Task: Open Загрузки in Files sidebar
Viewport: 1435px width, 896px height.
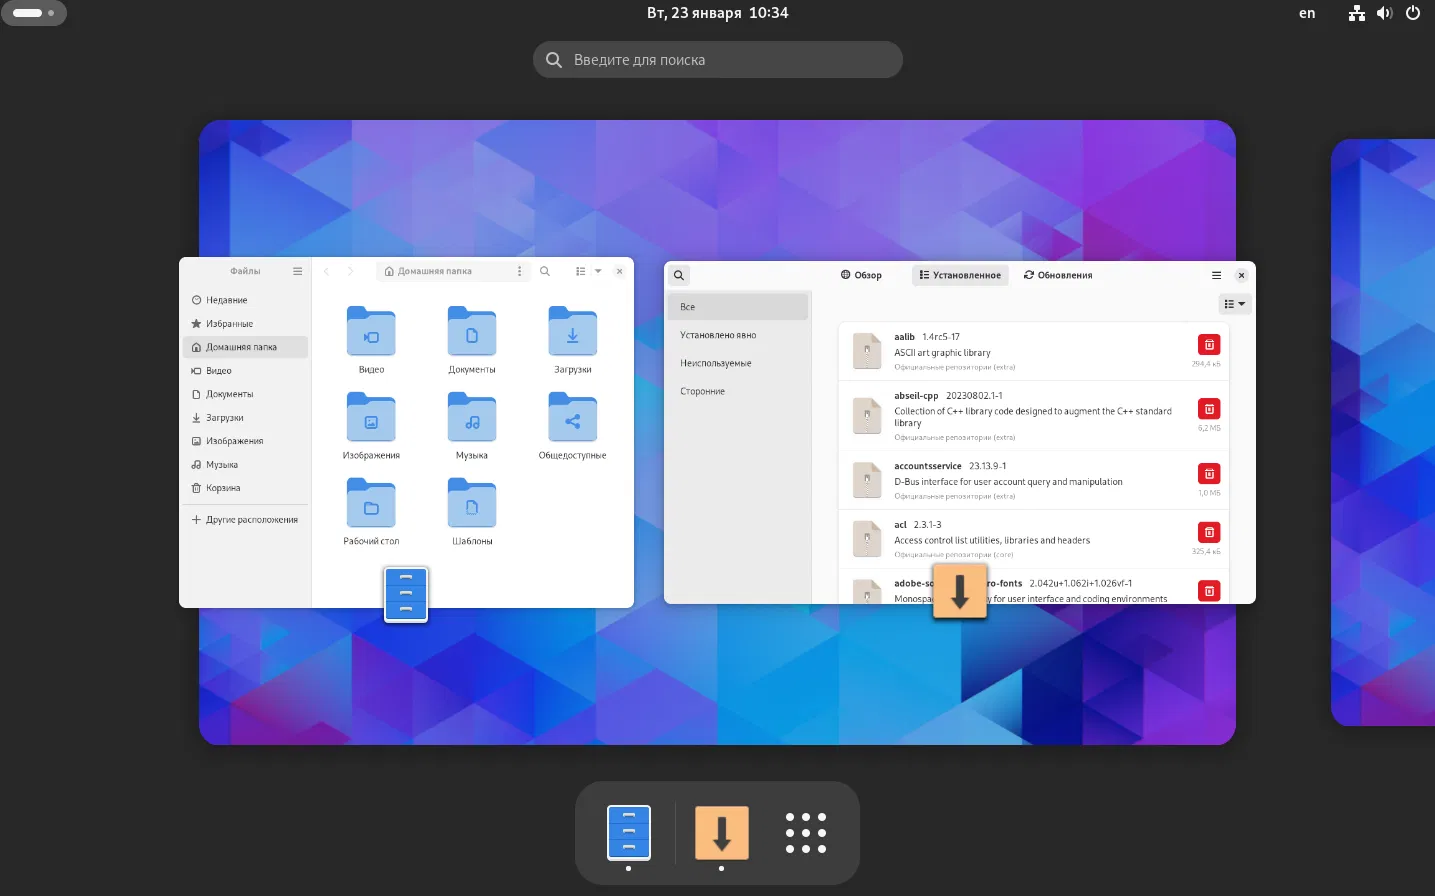Action: [246, 418]
